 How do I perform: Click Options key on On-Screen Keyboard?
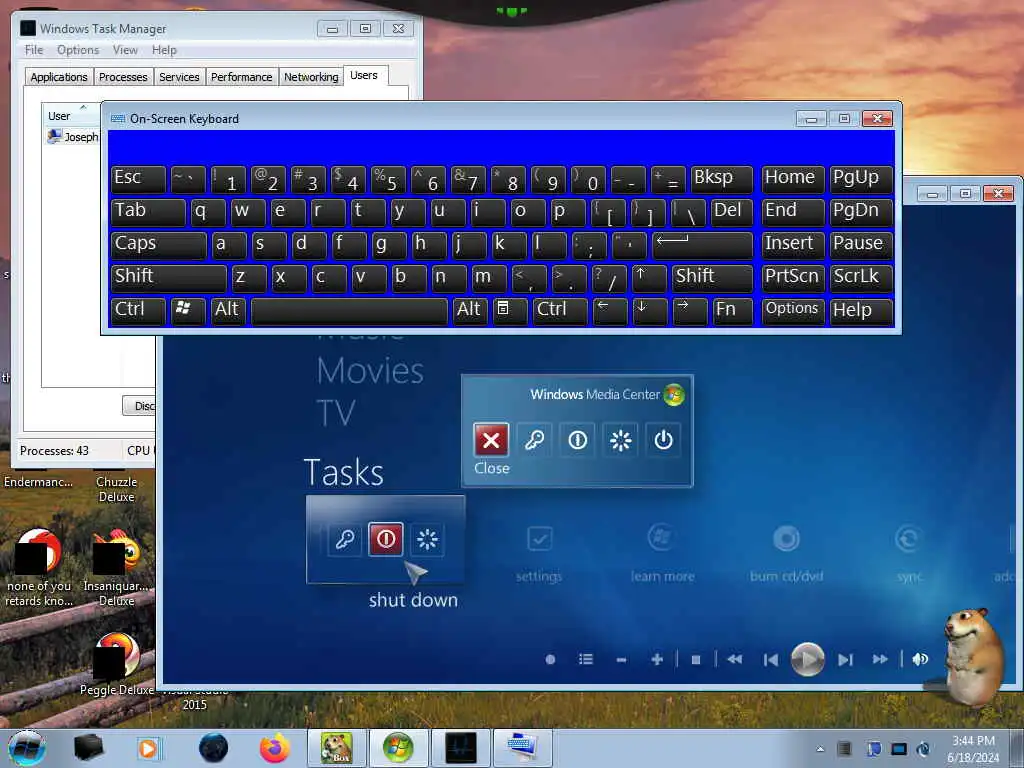coord(793,311)
